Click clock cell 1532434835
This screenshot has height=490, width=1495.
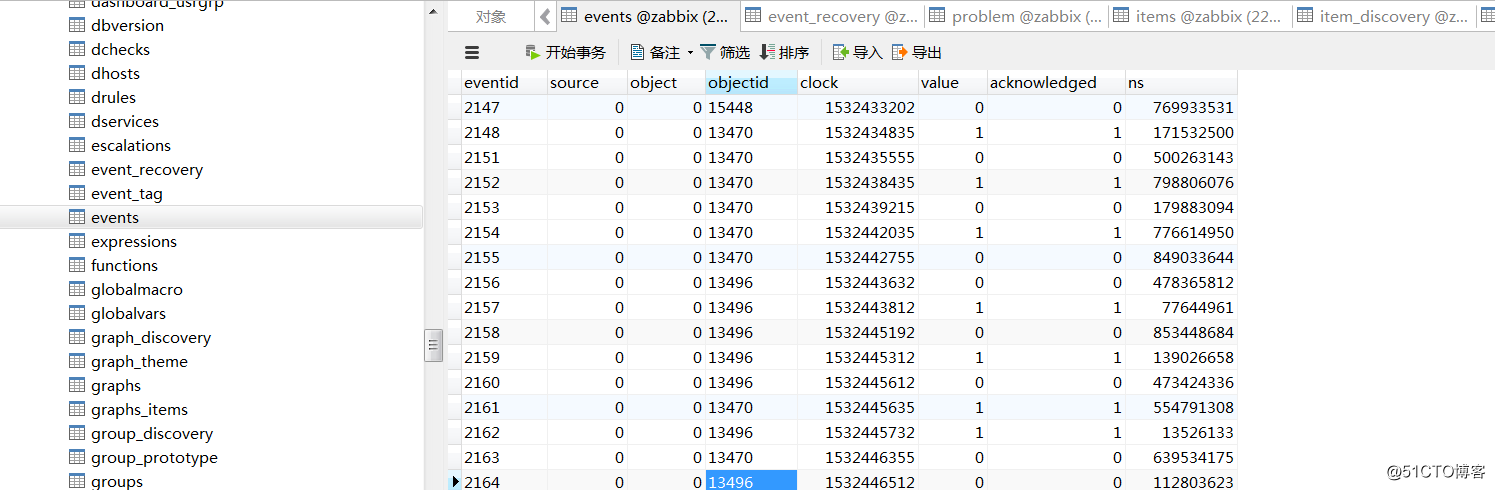[x=857, y=132]
